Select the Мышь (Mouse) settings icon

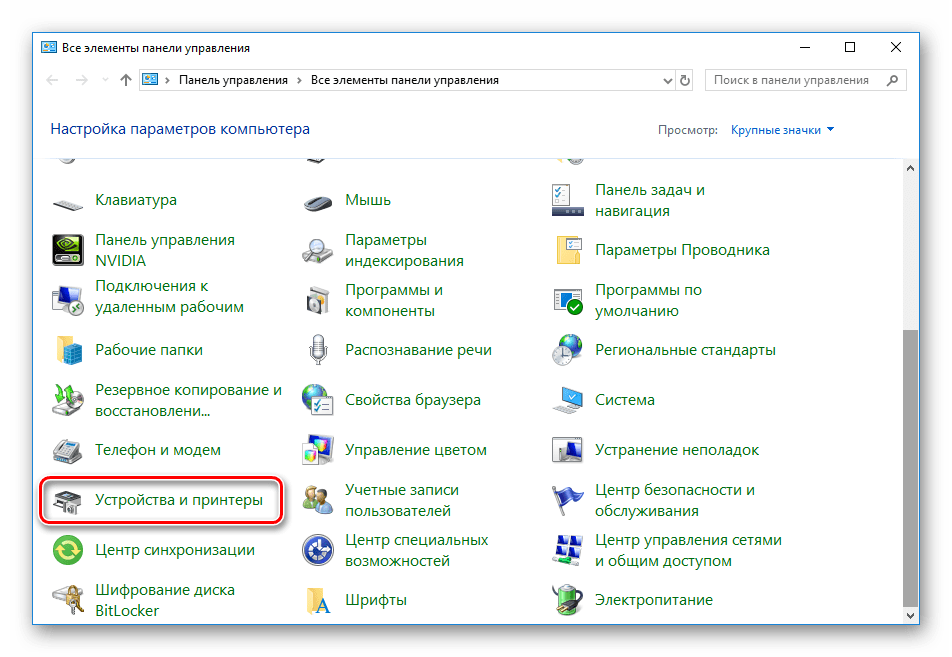click(x=368, y=199)
